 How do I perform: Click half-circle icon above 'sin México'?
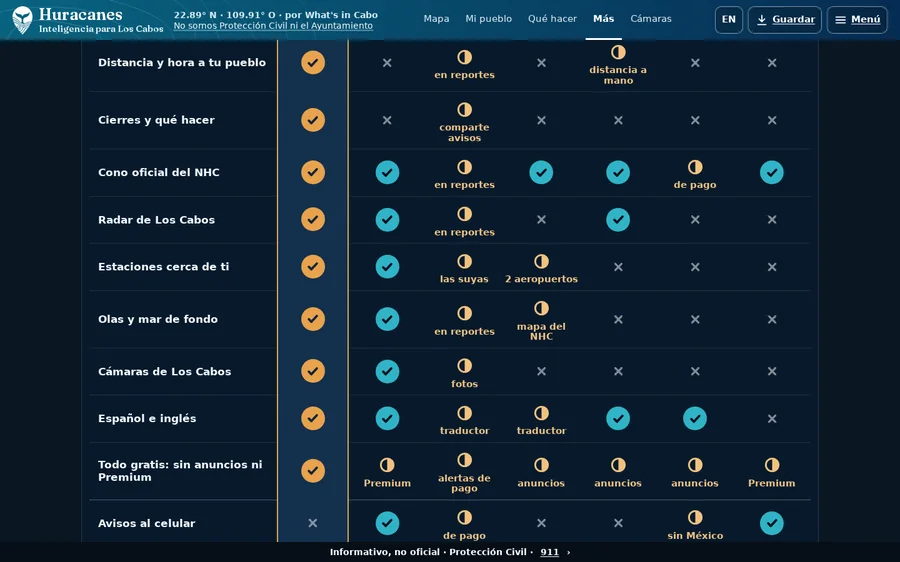pyautogui.click(x=695, y=517)
